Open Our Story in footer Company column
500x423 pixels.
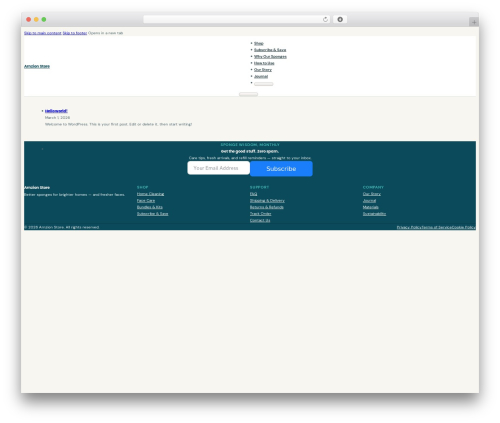point(372,194)
